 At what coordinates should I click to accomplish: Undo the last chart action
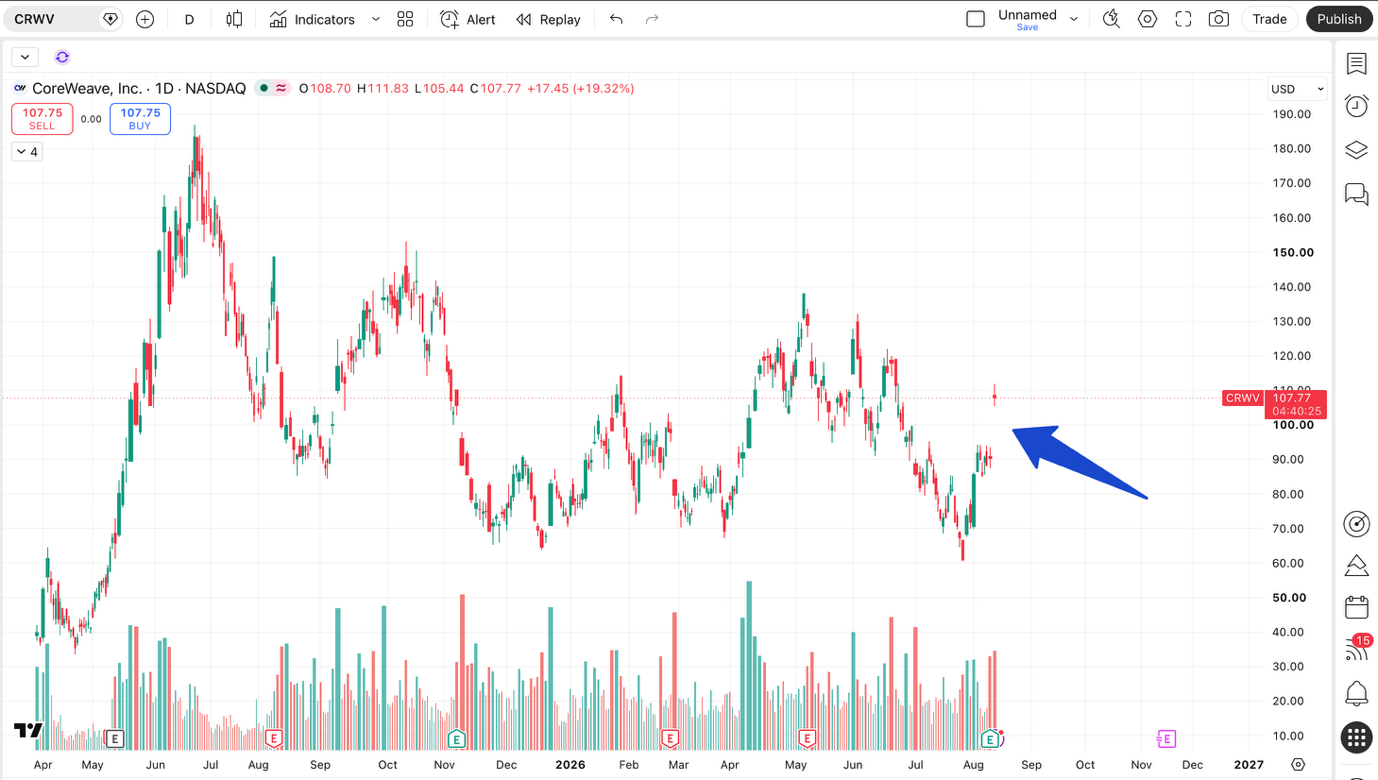(616, 19)
